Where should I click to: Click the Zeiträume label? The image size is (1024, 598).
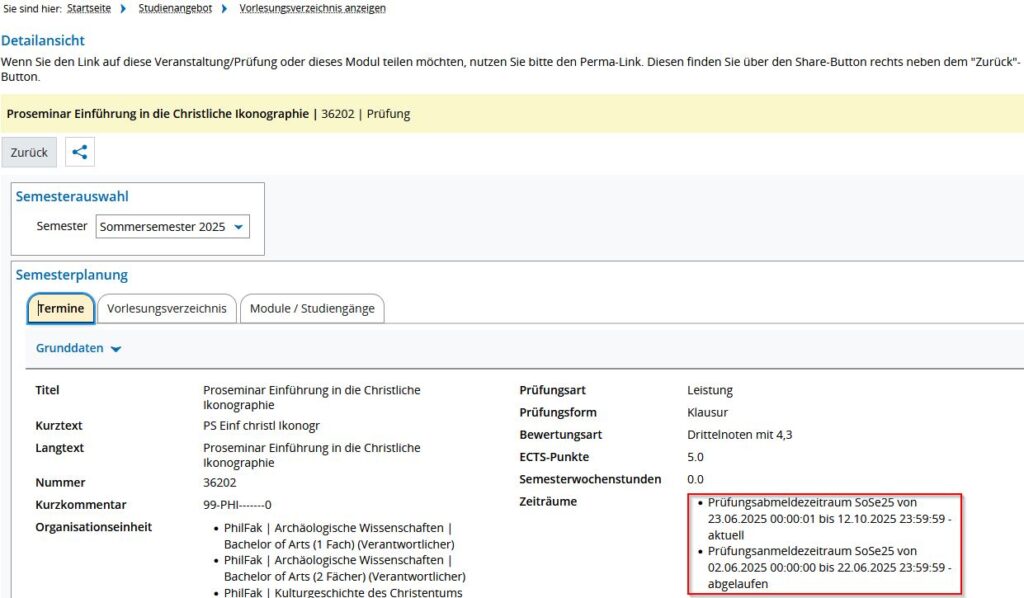(x=548, y=501)
